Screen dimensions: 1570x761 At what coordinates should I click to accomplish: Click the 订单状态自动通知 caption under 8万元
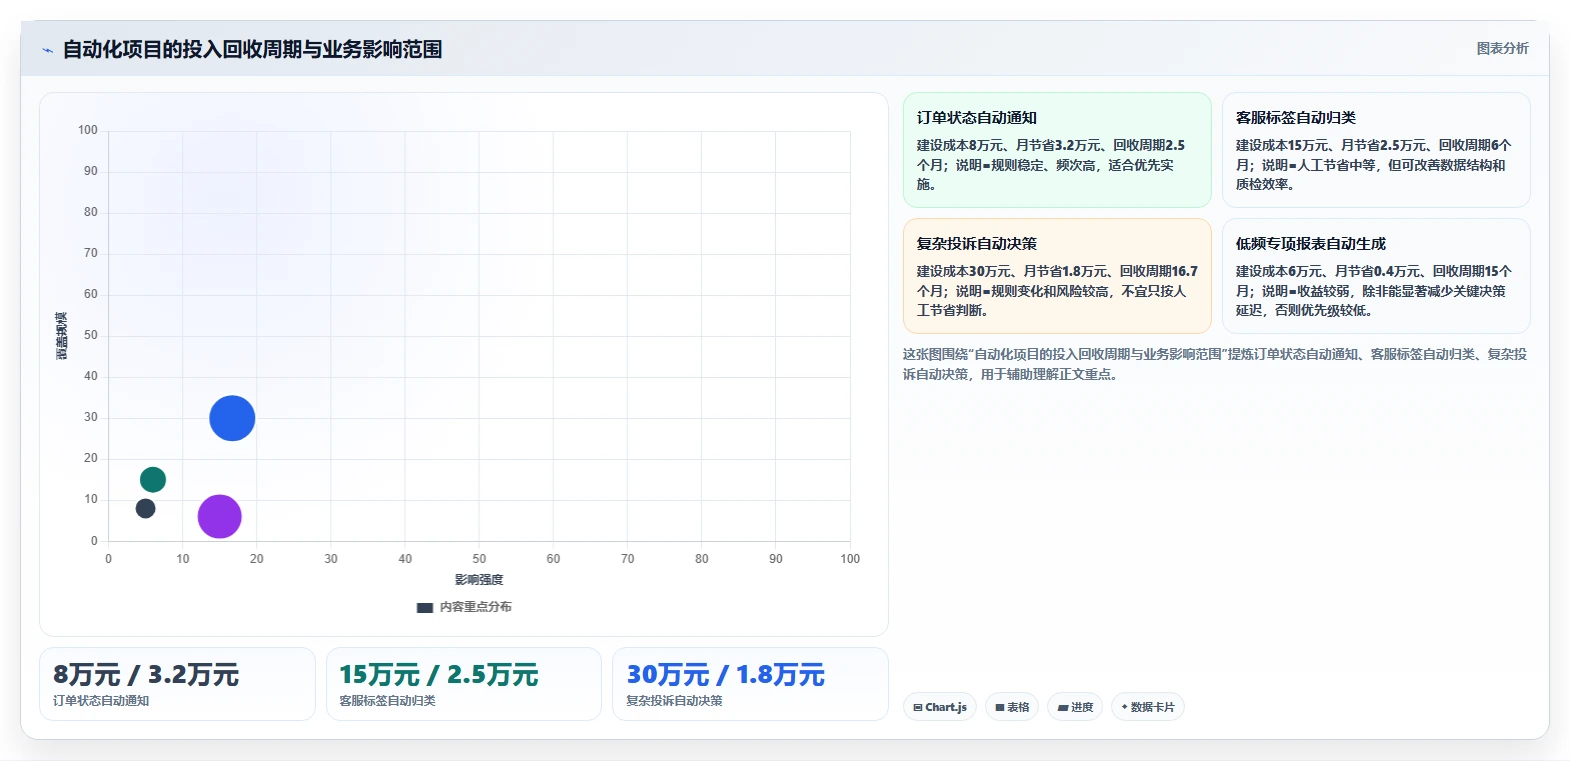click(101, 701)
